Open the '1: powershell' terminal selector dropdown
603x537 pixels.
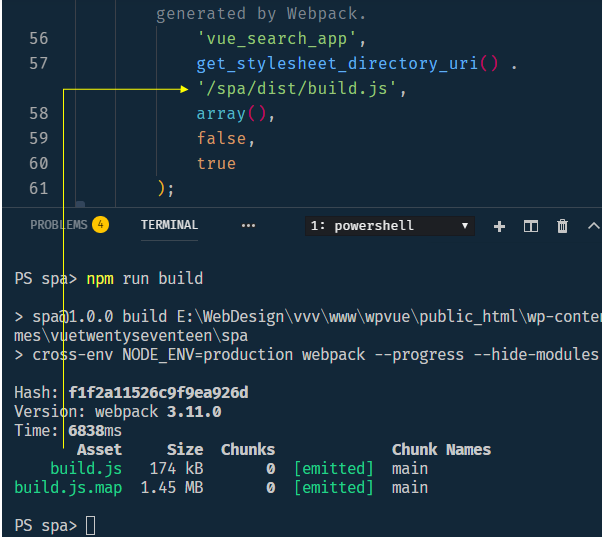389,226
